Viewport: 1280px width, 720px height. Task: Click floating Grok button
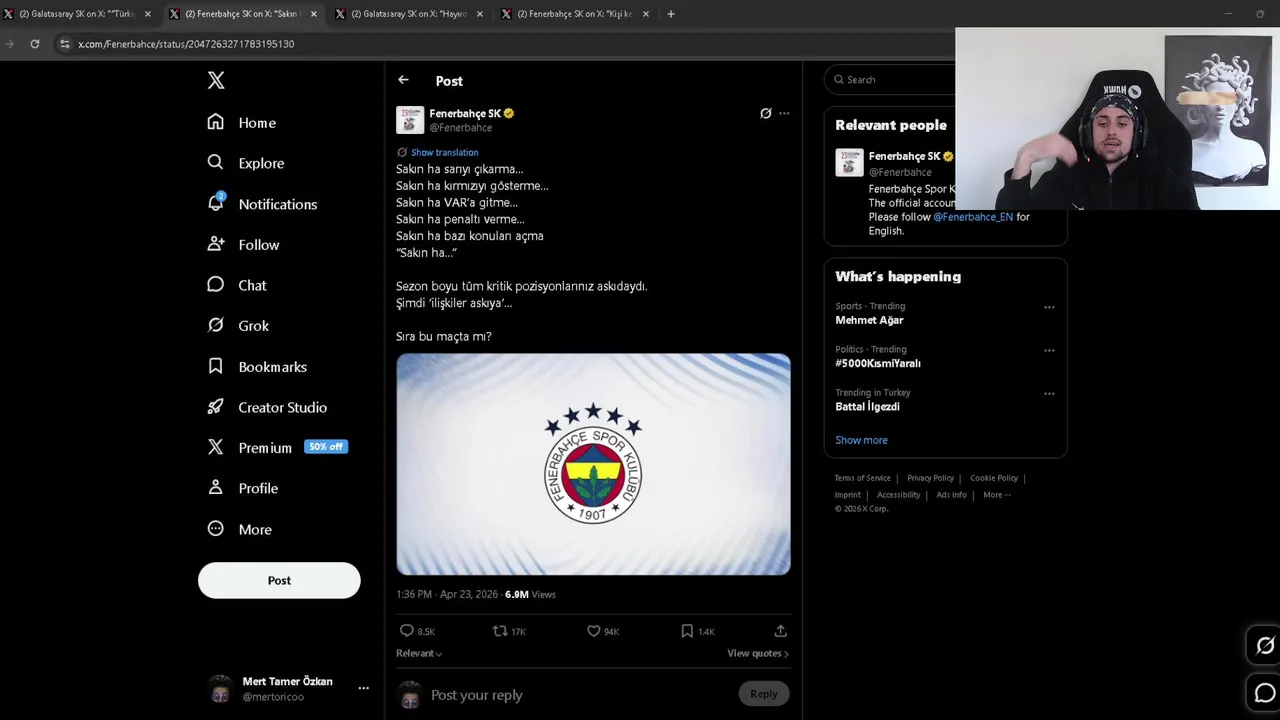(1265, 646)
